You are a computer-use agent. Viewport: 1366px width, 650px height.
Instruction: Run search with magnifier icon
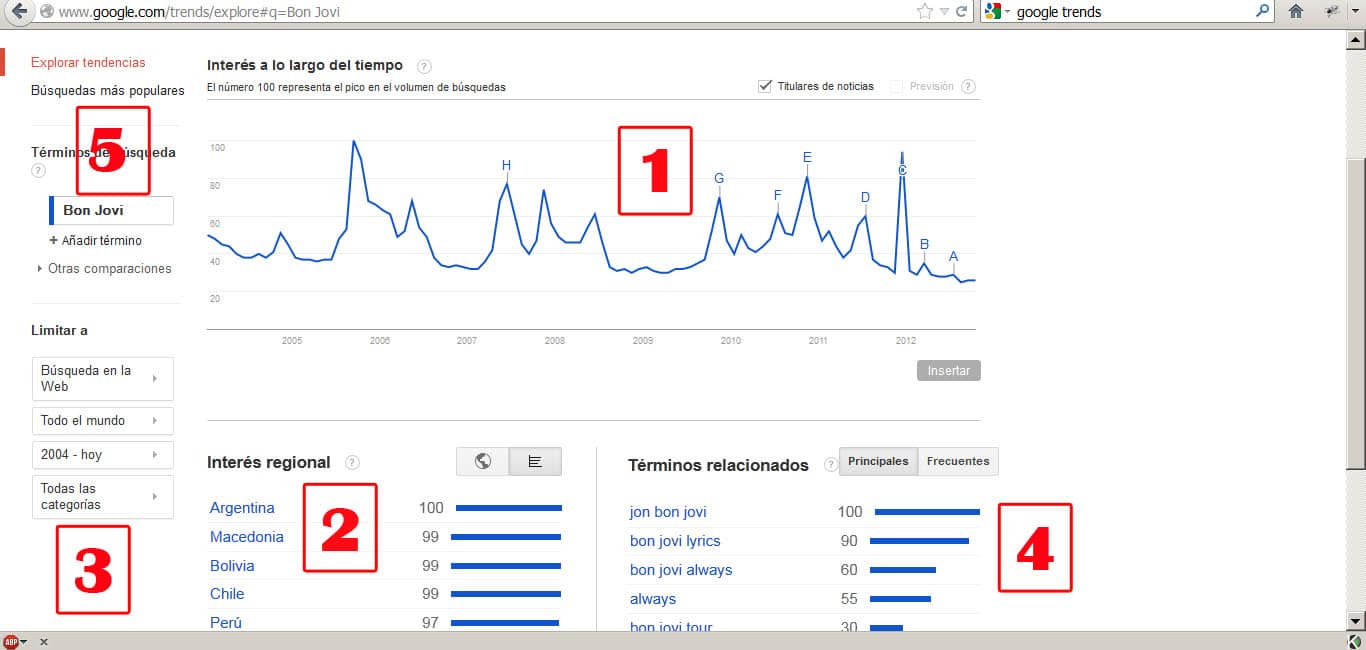(x=1263, y=11)
